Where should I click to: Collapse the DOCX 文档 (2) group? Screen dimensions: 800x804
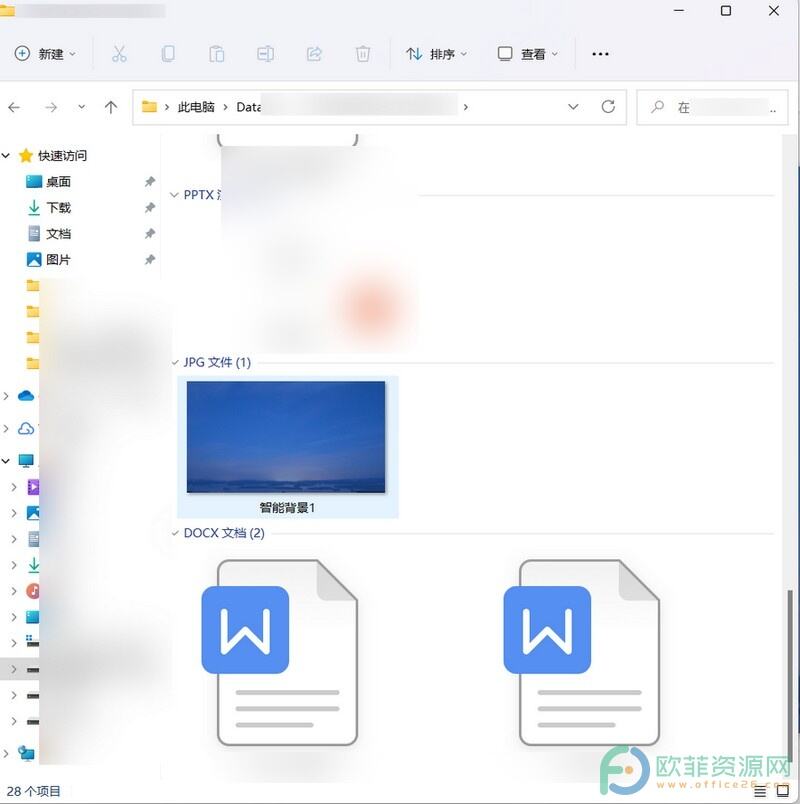175,533
